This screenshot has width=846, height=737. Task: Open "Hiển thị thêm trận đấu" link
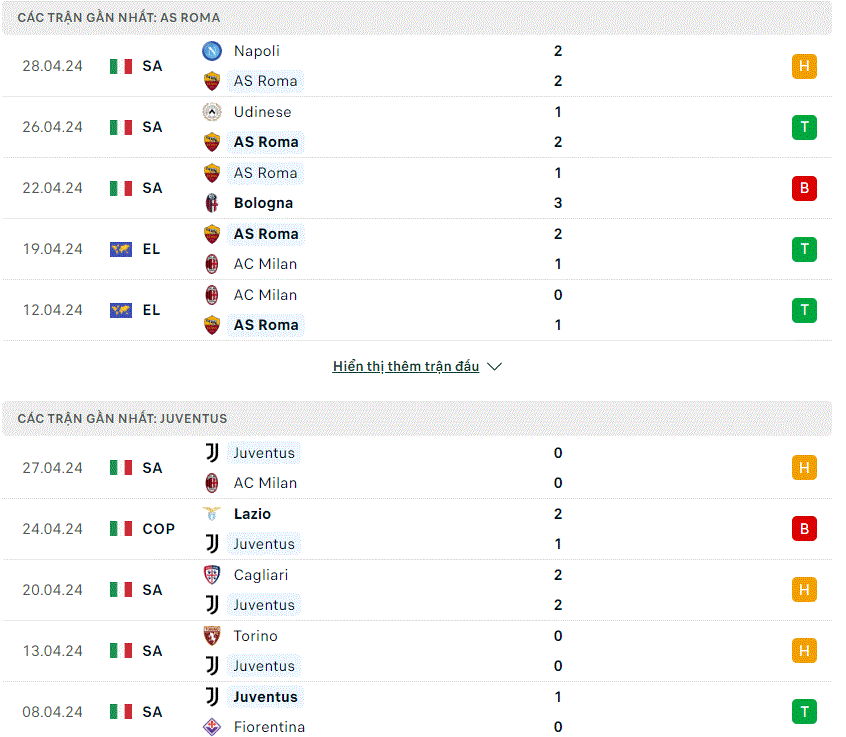click(x=406, y=367)
